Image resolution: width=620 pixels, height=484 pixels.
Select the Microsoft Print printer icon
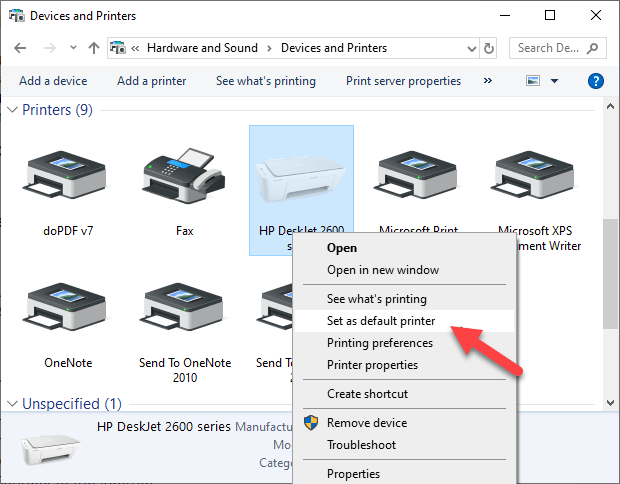[418, 174]
